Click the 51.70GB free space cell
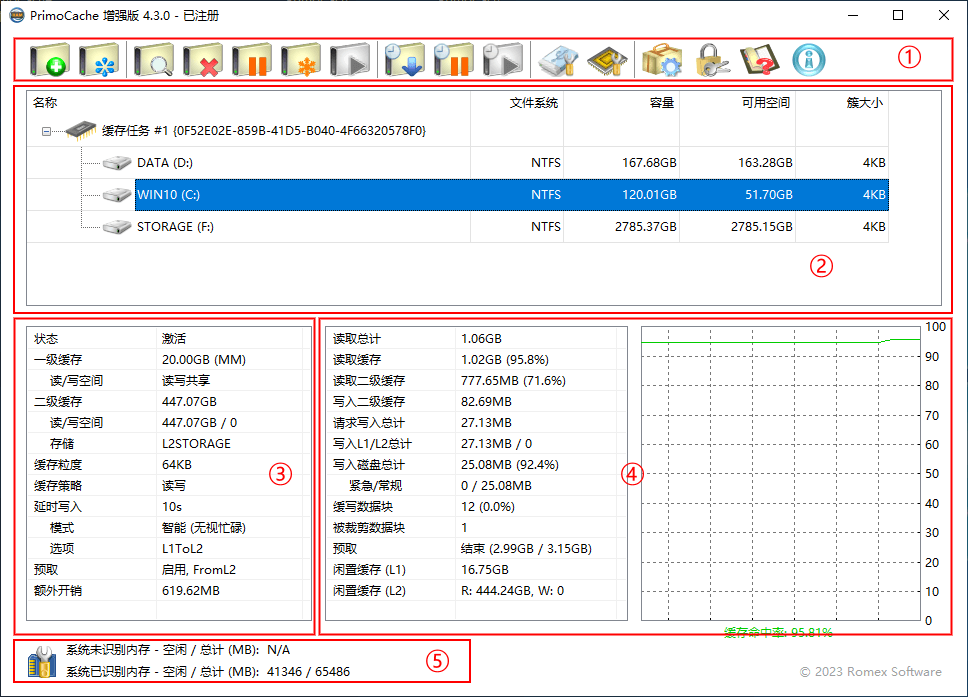This screenshot has height=697, width=968. coord(769,195)
